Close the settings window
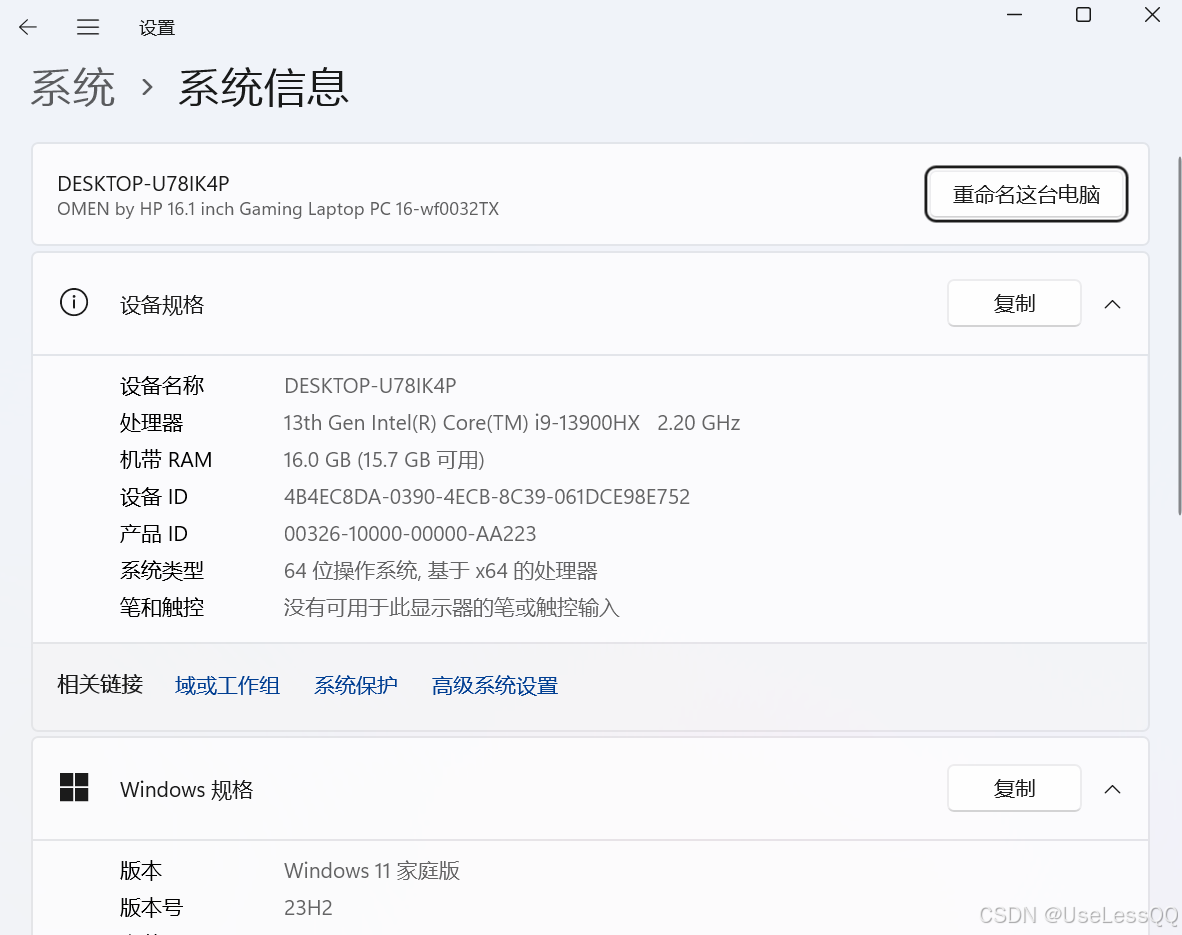This screenshot has width=1182, height=935. coord(1152,15)
